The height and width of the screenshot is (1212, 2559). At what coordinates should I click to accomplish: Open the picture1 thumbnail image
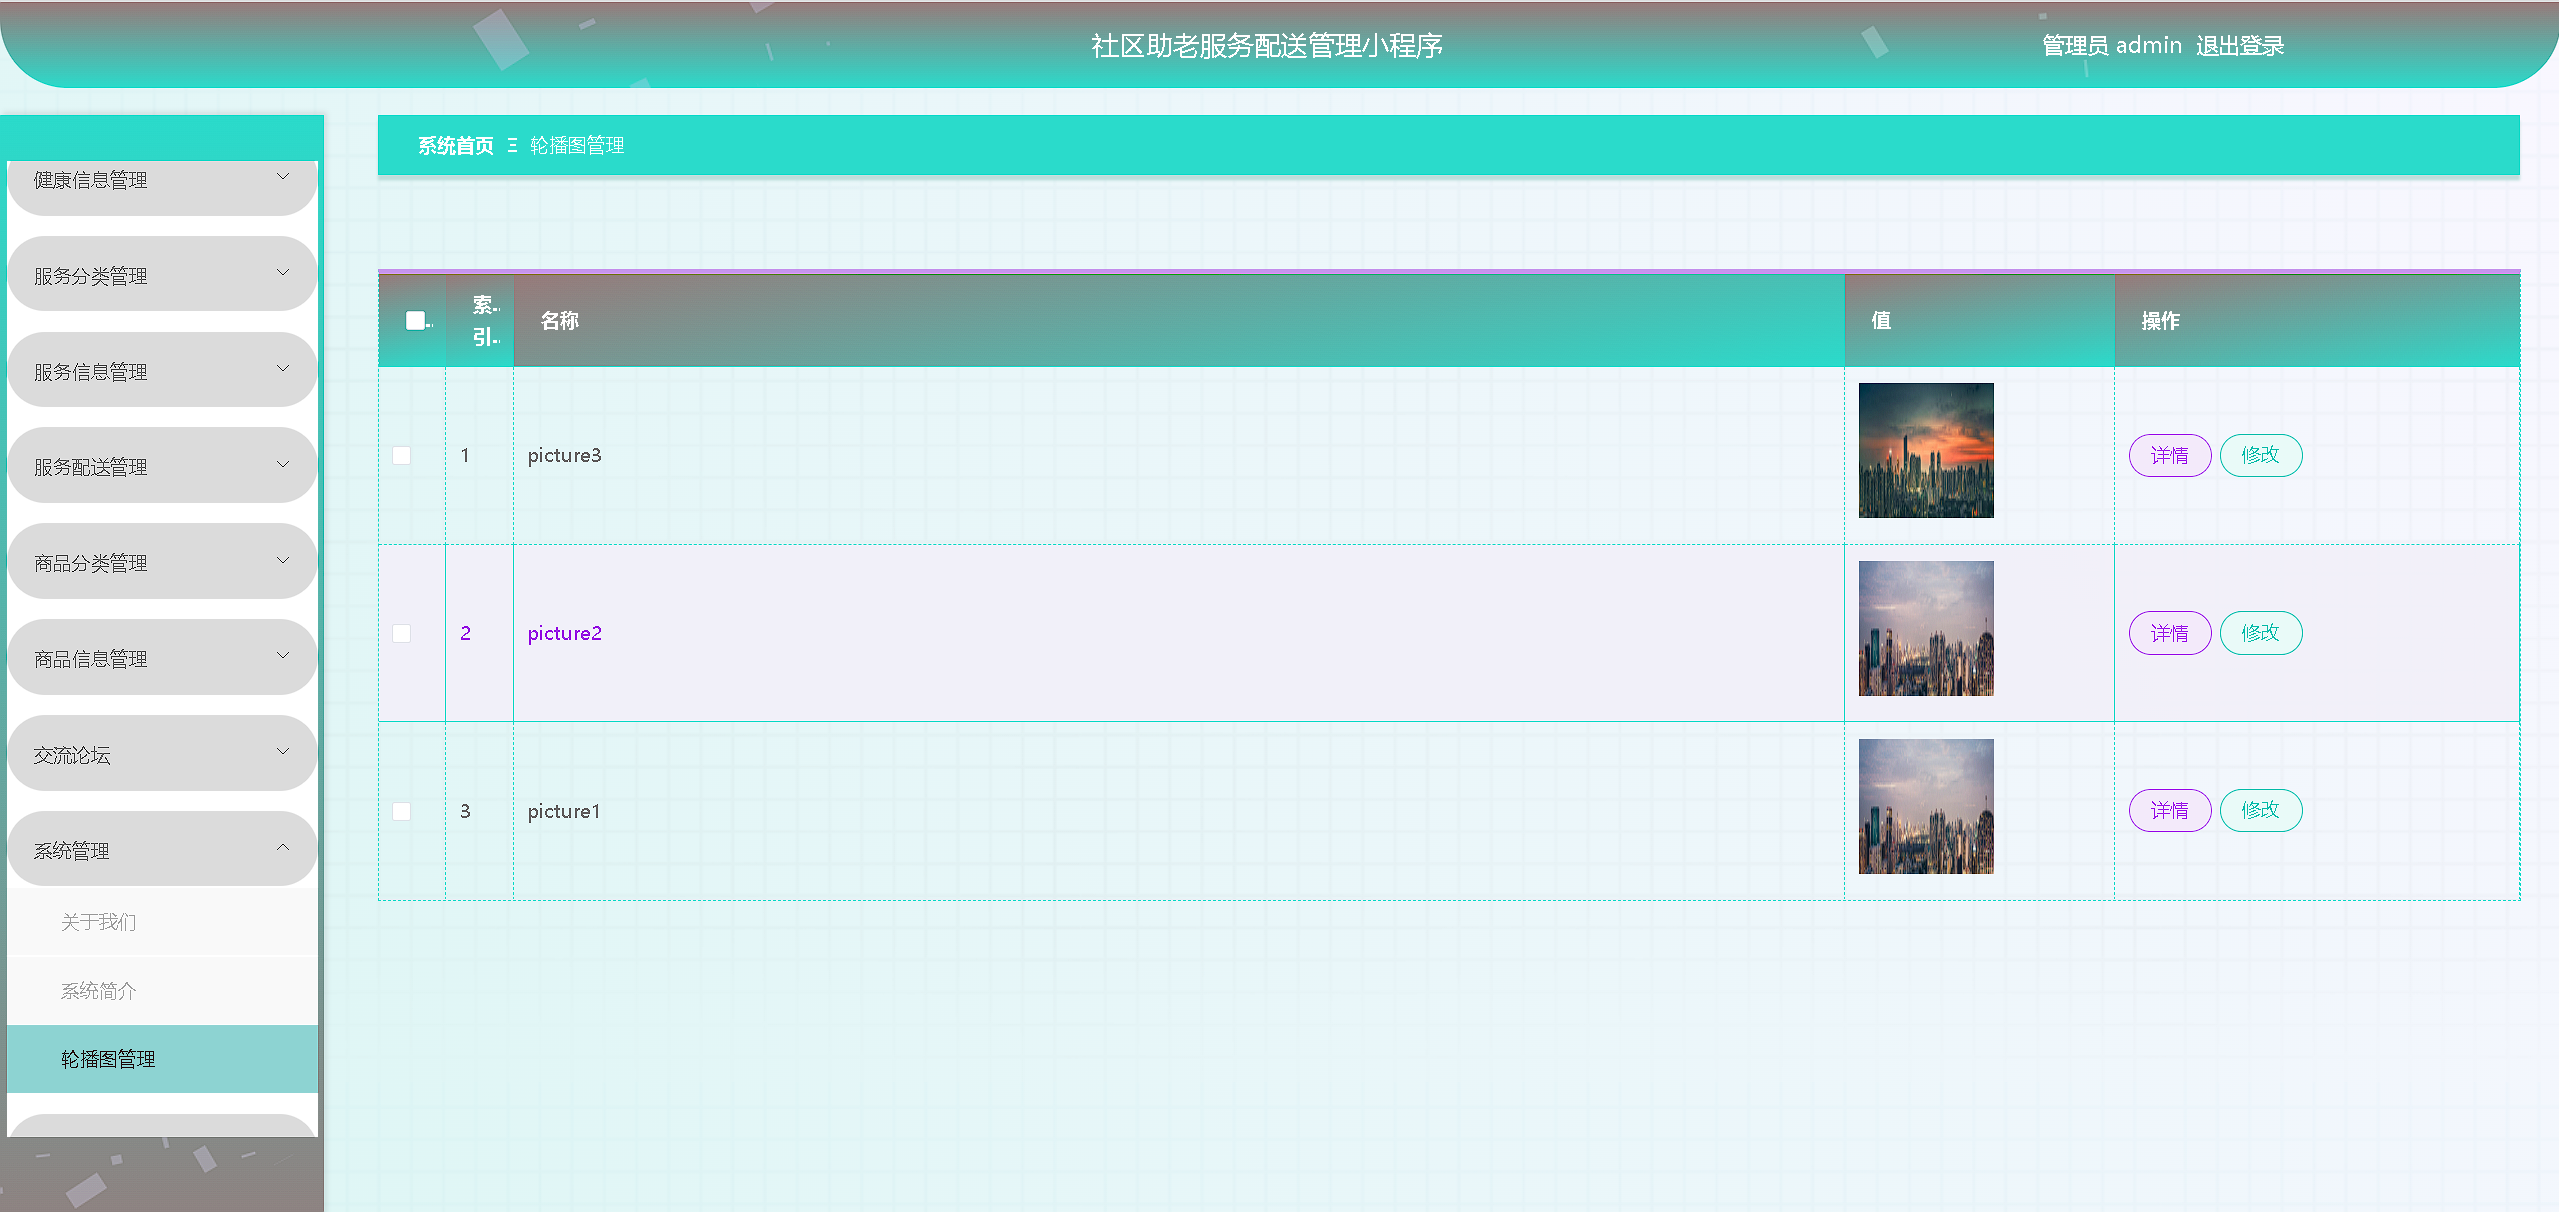click(1925, 807)
